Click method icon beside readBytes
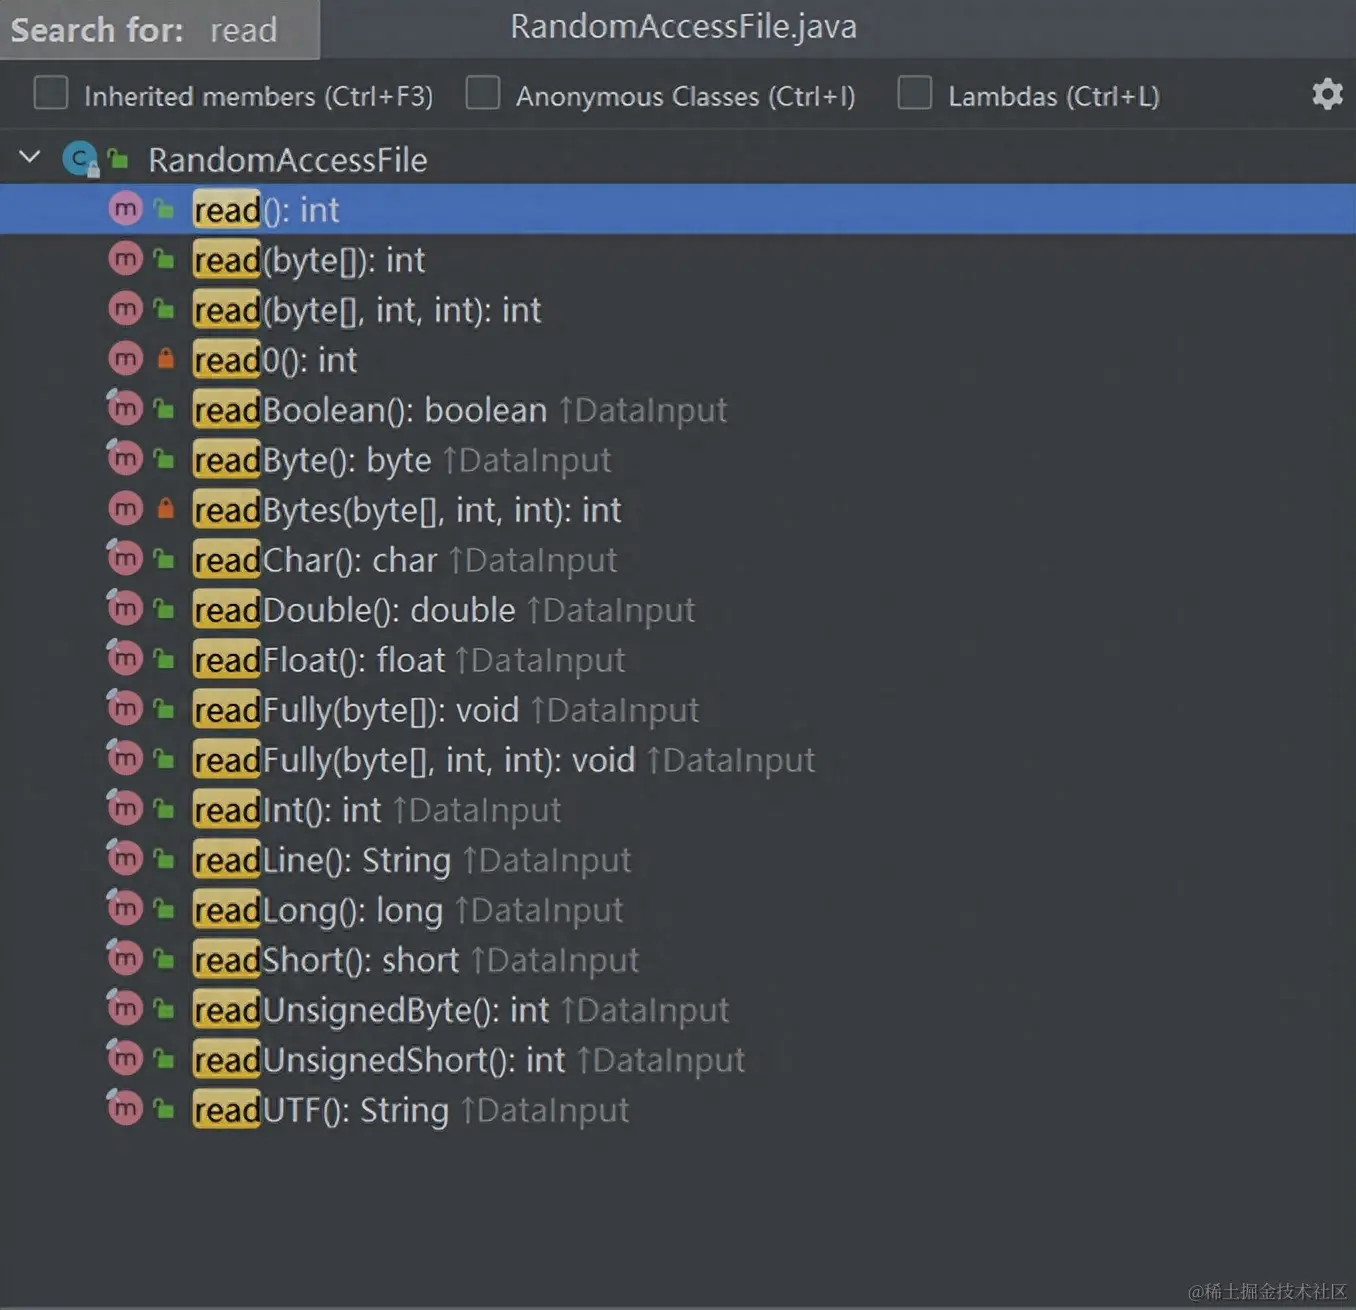 pos(125,509)
